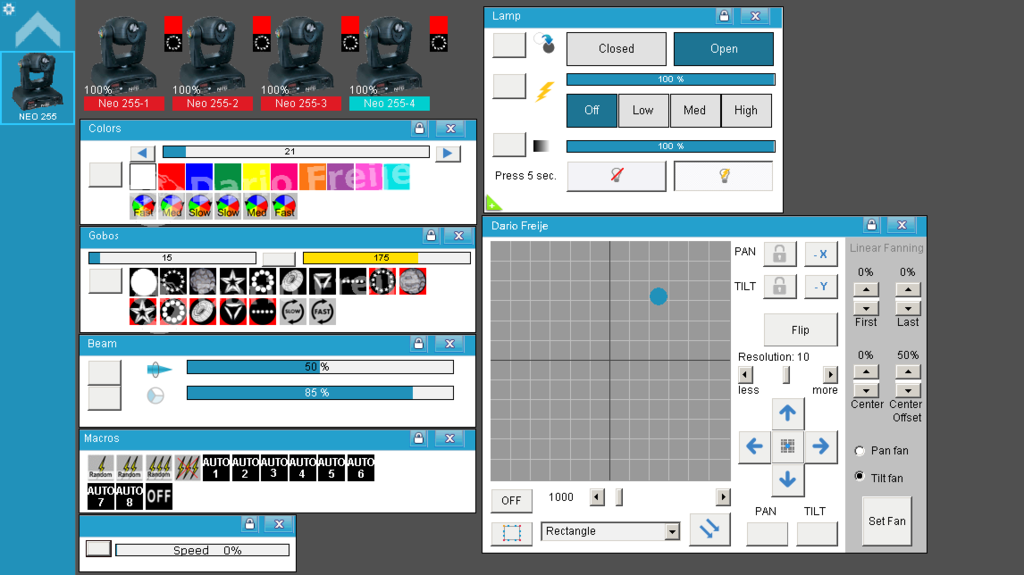Adjust the color wheel slider showing 21
The width and height of the screenshot is (1024, 575).
[296, 152]
